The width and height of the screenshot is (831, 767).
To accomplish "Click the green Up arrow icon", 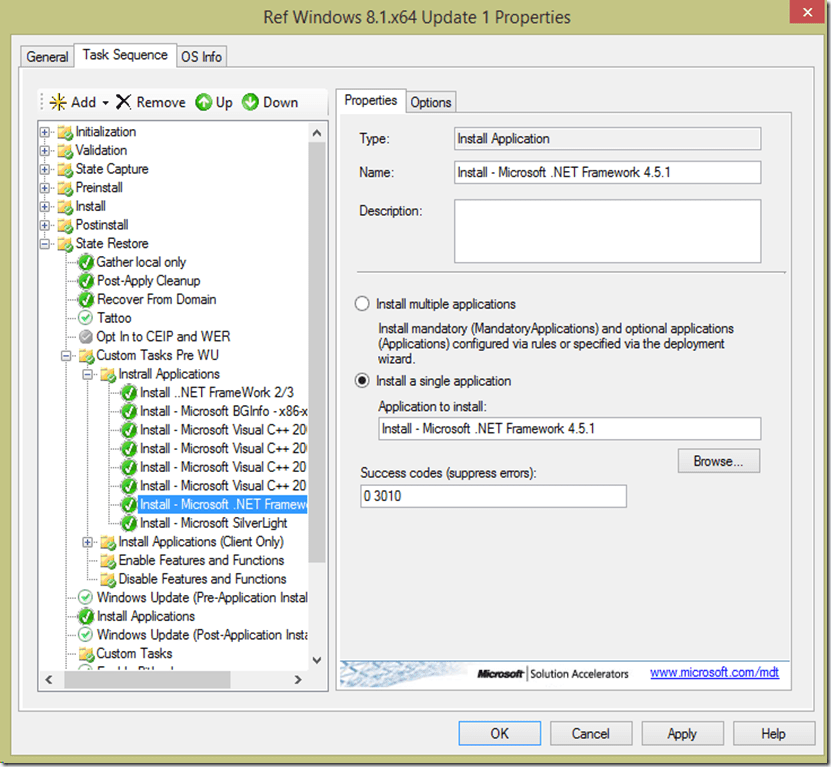I will coord(204,102).
